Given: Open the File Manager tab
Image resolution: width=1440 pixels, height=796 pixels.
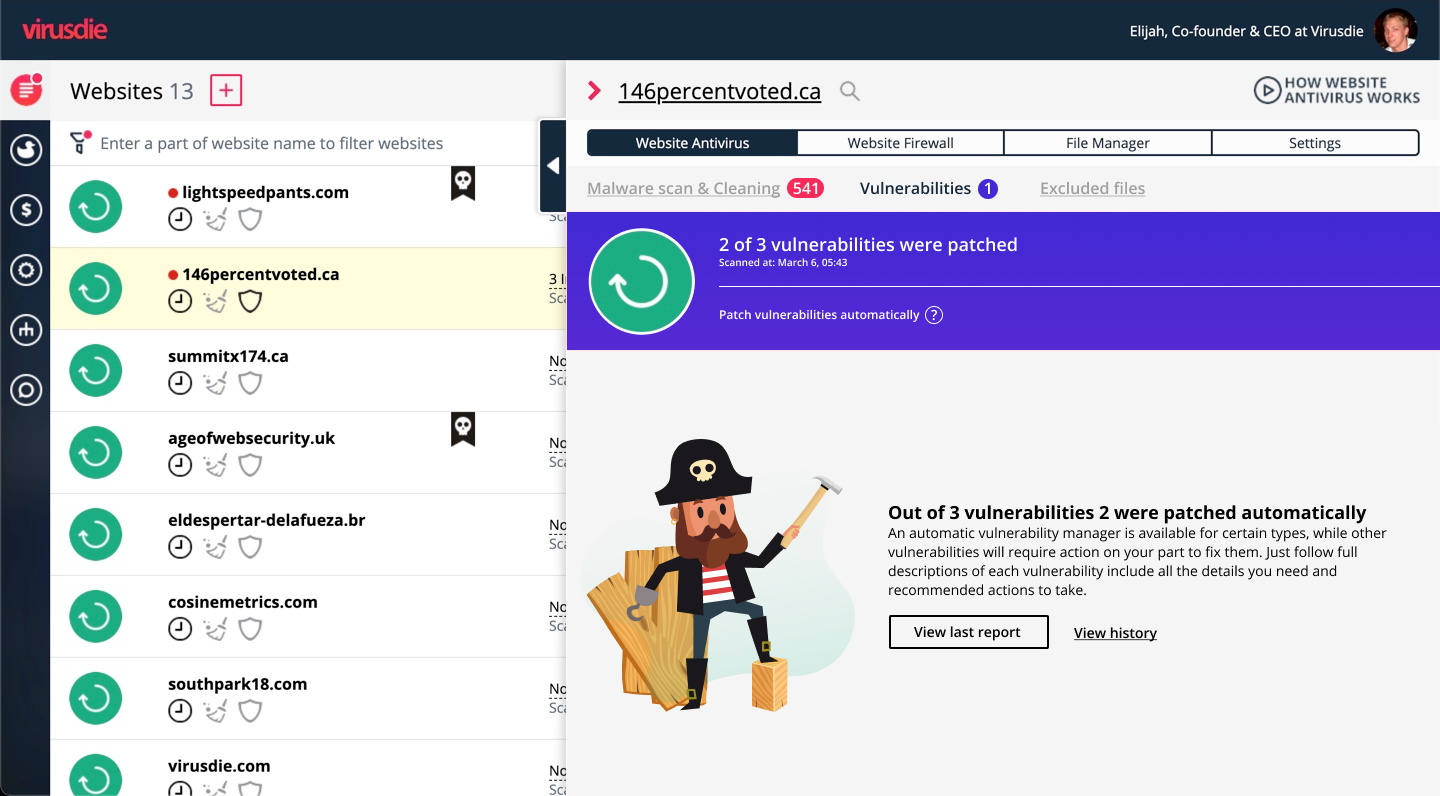Looking at the screenshot, I should click(x=1108, y=143).
